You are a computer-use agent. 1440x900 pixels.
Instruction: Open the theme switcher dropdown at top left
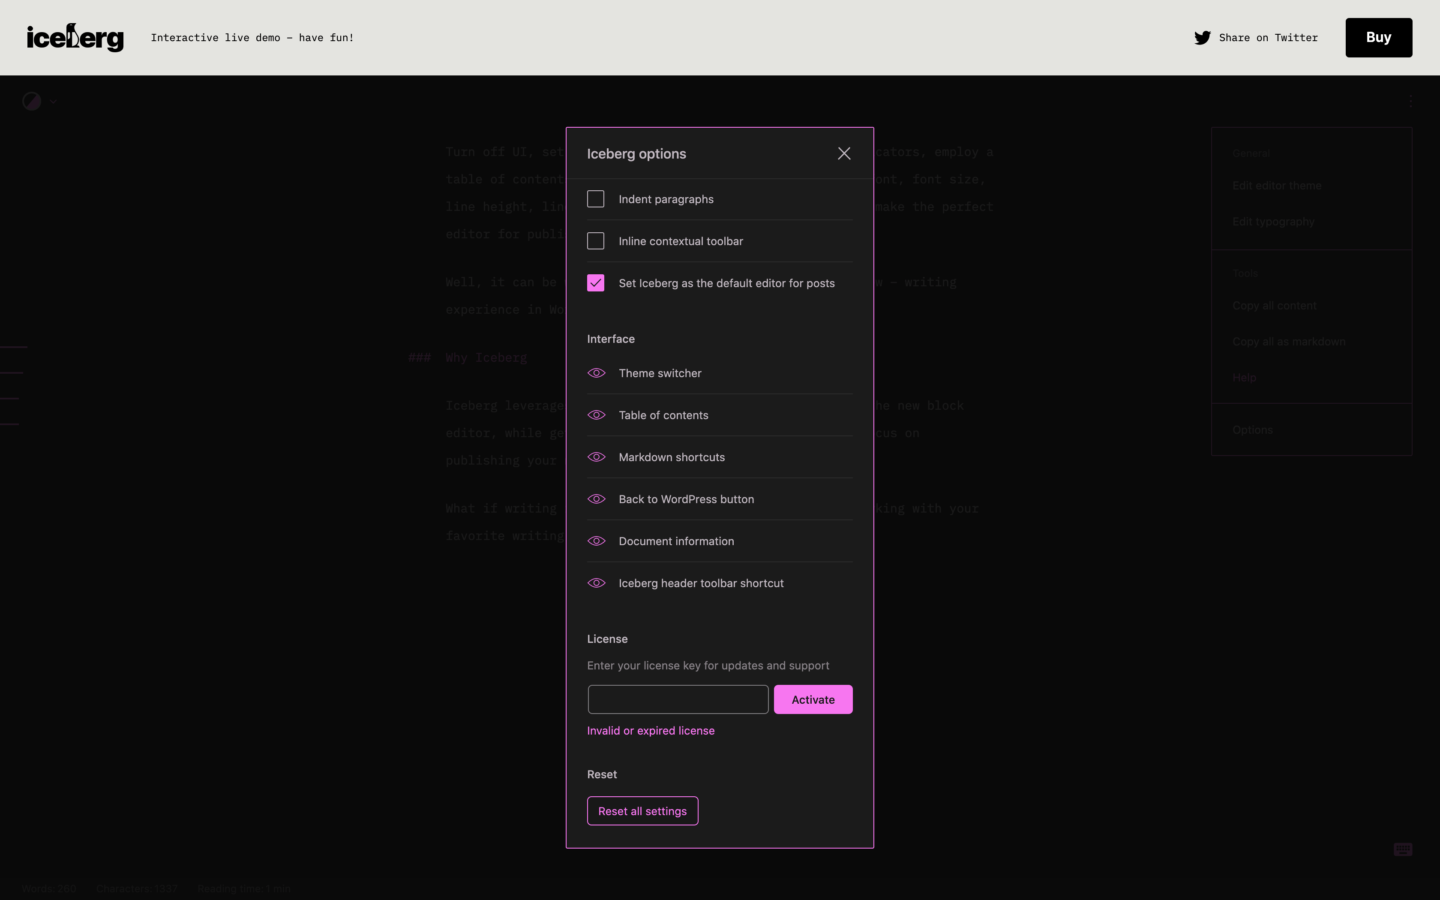(38, 101)
